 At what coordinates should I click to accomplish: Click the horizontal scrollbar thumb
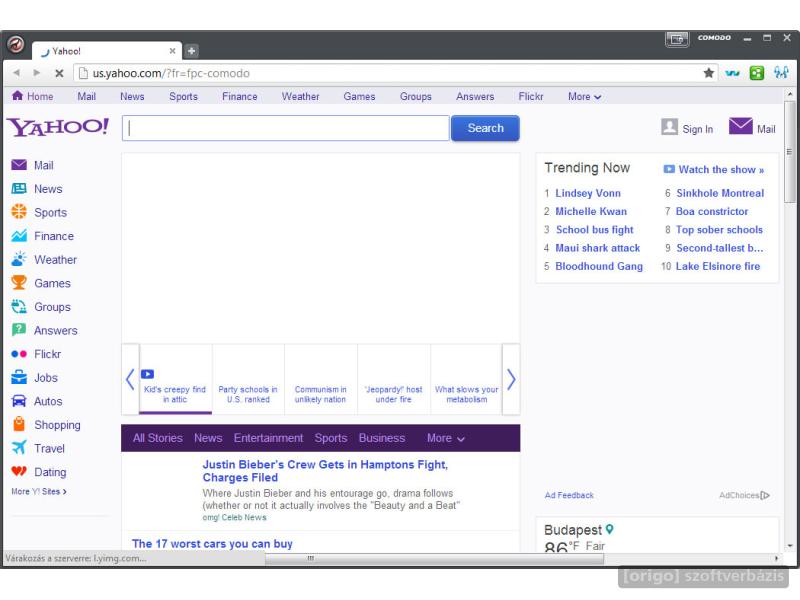[x=434, y=559]
